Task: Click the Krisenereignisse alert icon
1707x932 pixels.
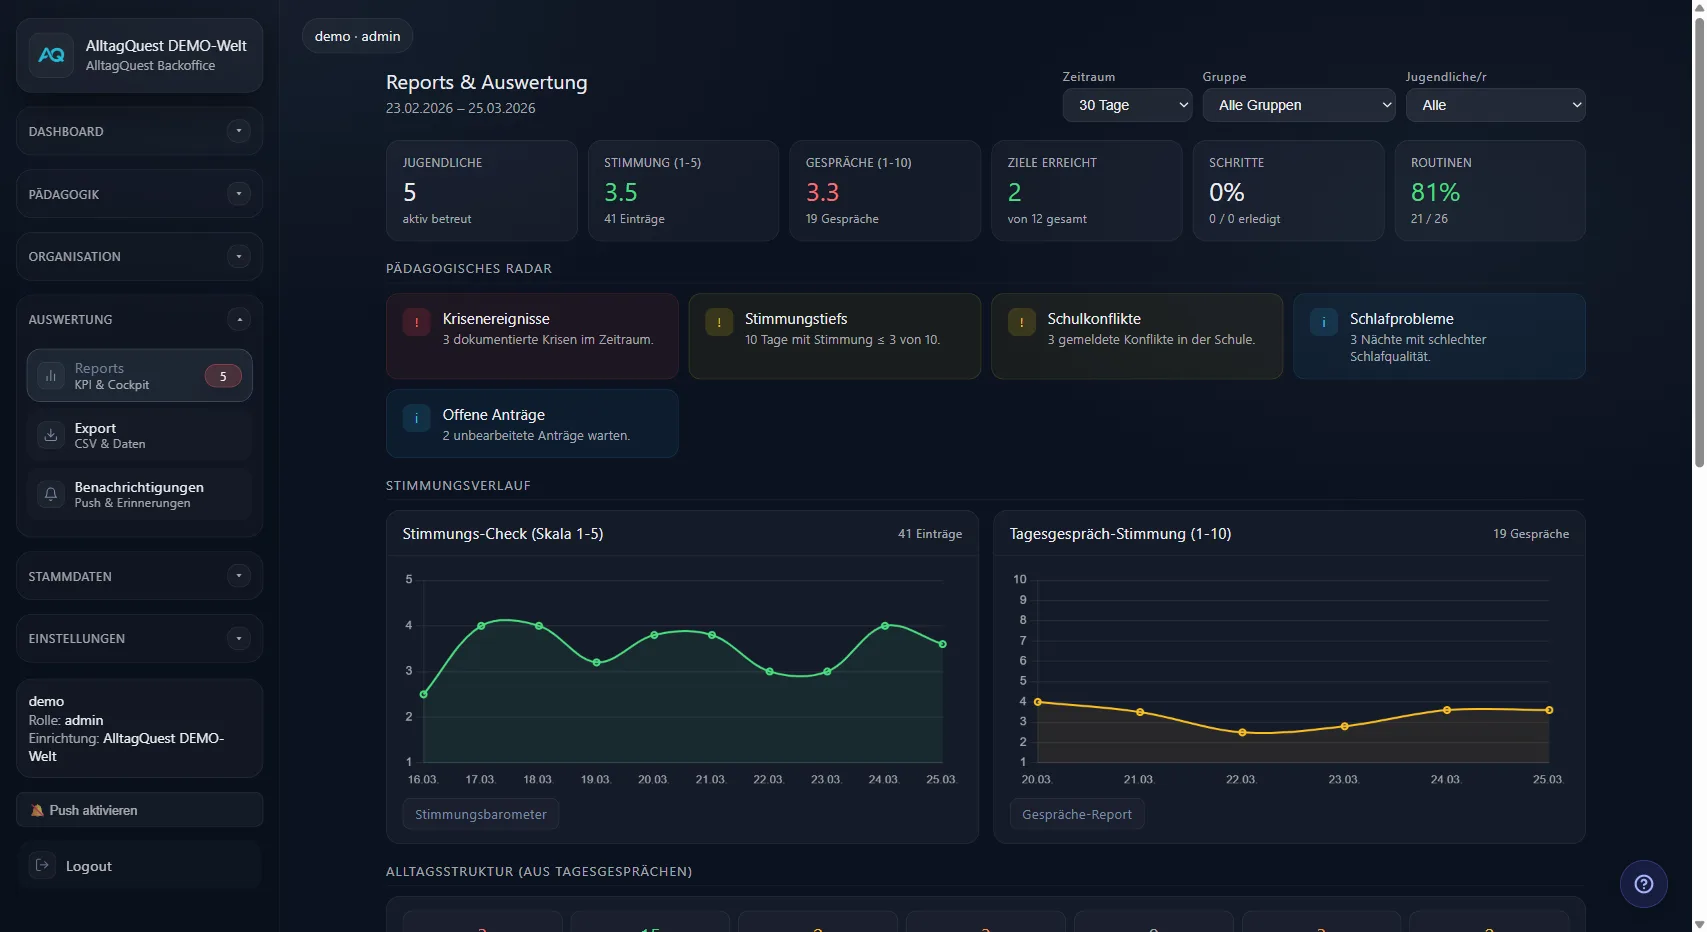Action: (416, 322)
